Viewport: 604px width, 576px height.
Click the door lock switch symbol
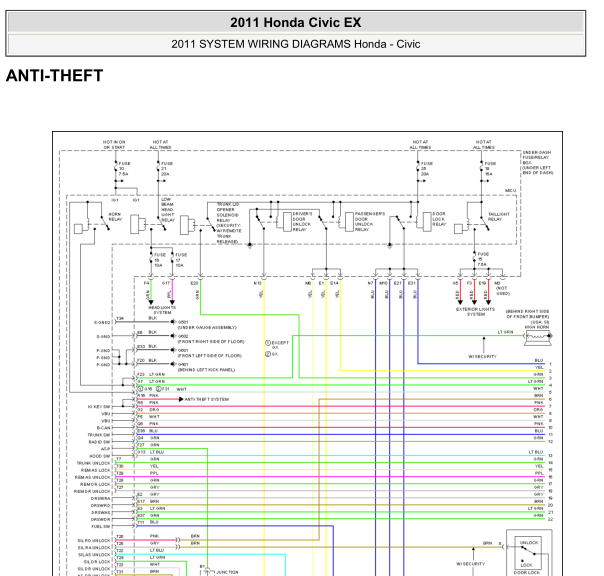(528, 553)
